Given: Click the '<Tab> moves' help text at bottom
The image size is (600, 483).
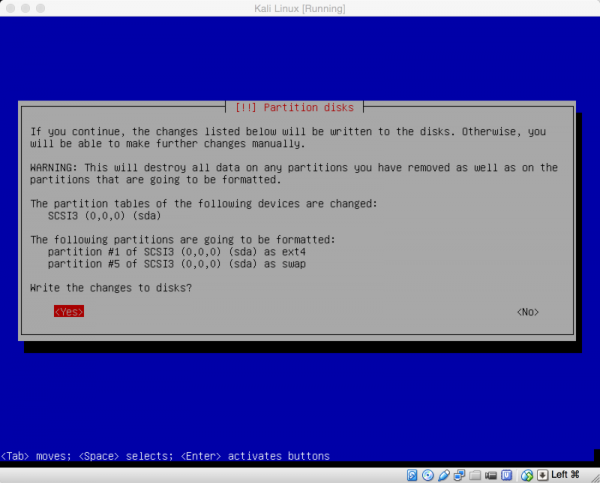Looking at the screenshot, I should coord(36,456).
